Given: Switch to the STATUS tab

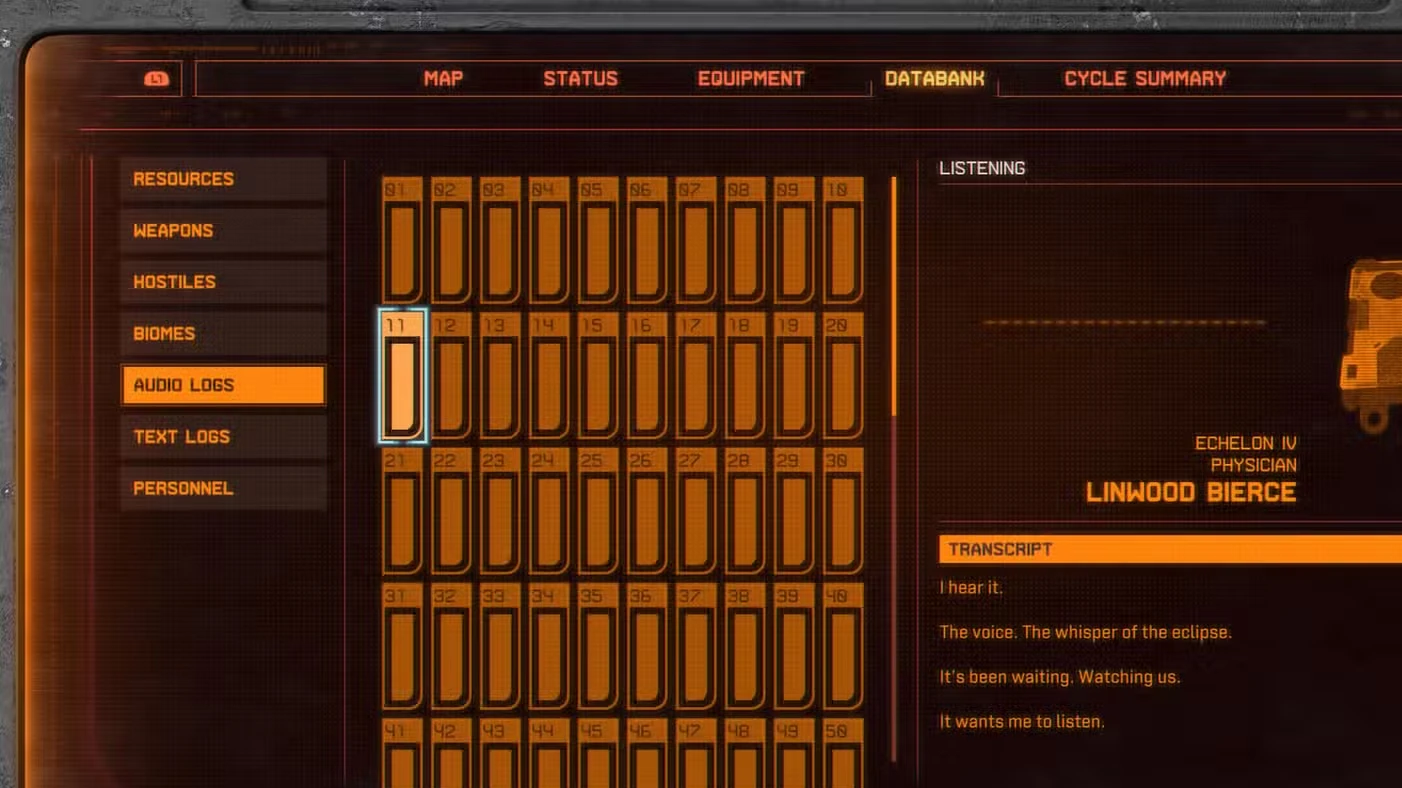Looking at the screenshot, I should (581, 79).
